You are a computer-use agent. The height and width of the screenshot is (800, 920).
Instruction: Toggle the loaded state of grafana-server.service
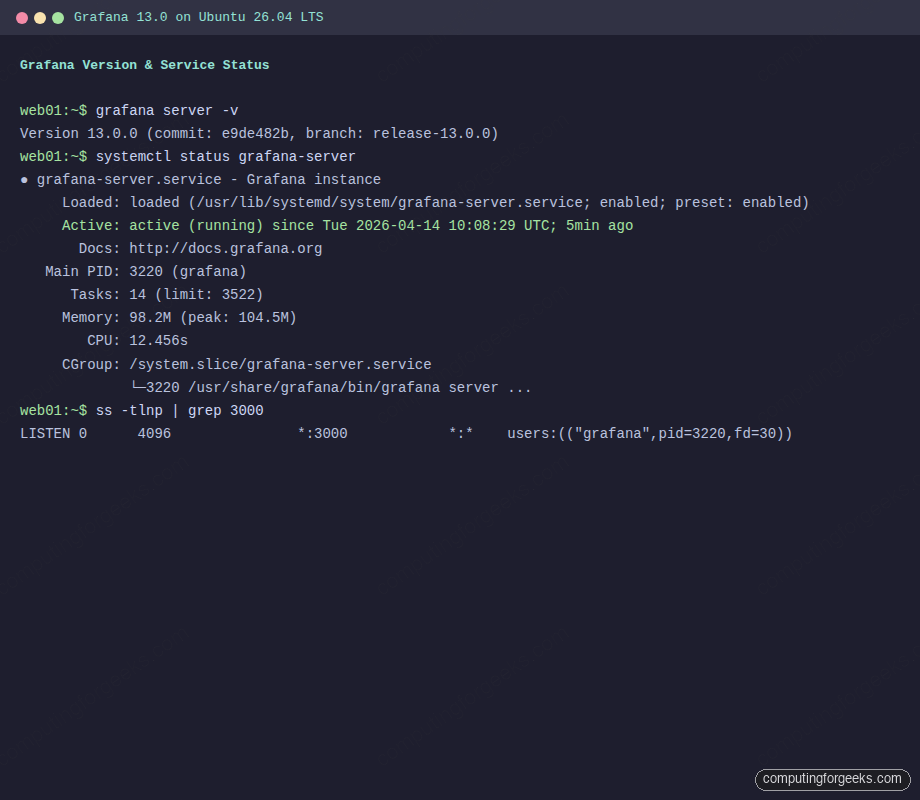156,202
